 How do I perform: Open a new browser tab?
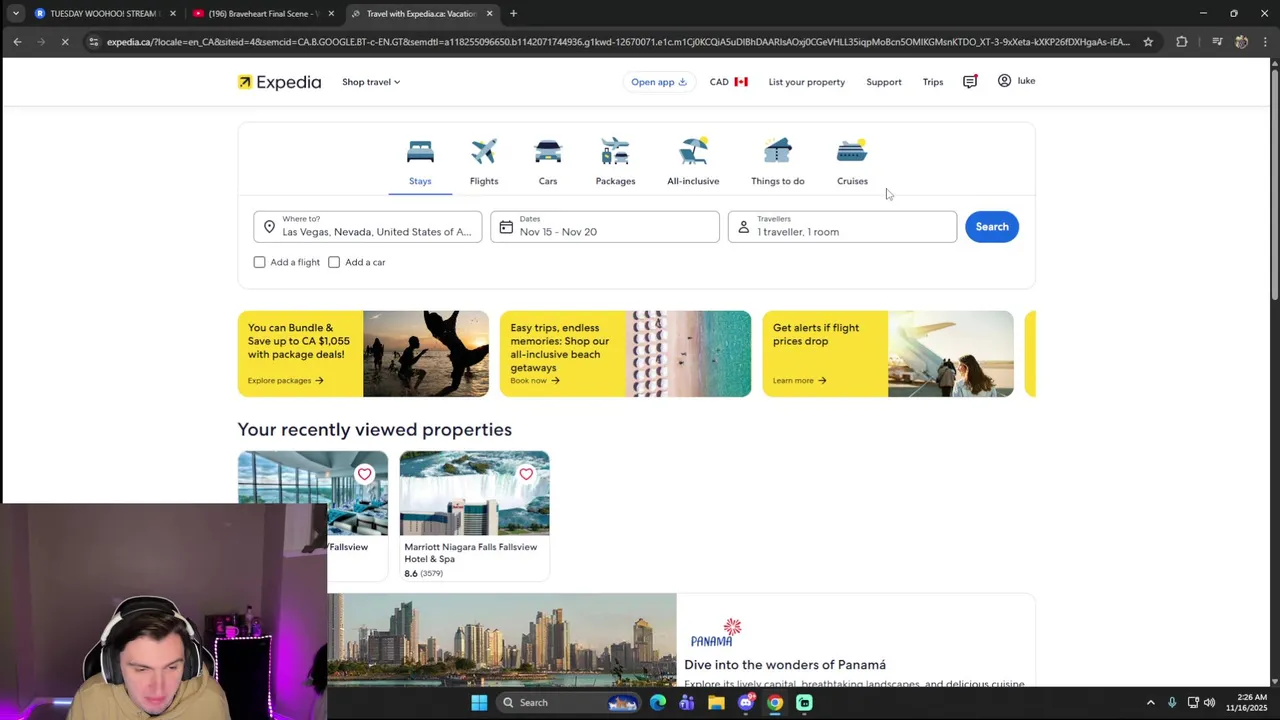pos(513,14)
